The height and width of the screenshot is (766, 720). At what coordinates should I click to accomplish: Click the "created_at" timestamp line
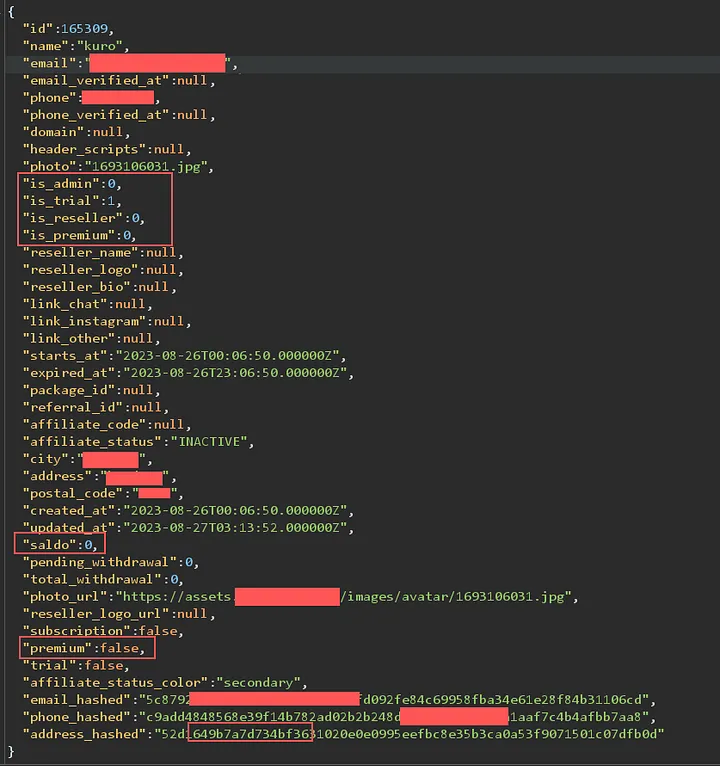pyautogui.click(x=189, y=511)
